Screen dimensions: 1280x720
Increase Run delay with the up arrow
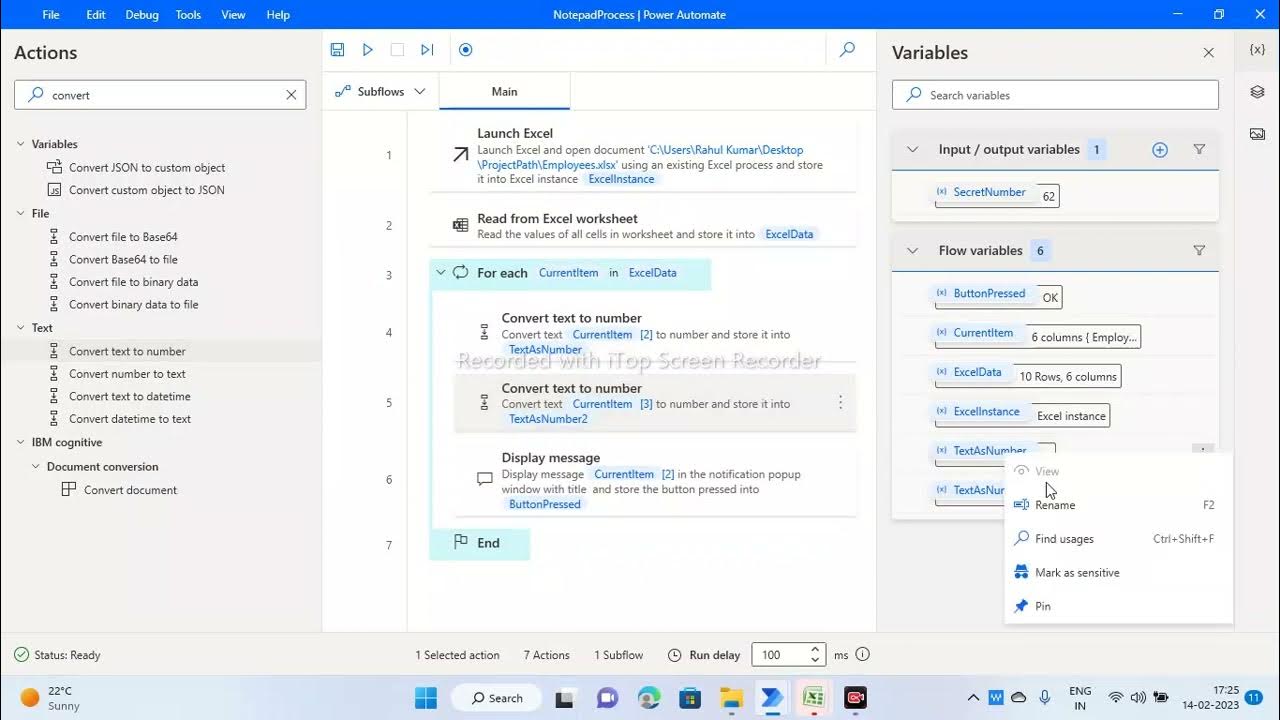tap(815, 650)
